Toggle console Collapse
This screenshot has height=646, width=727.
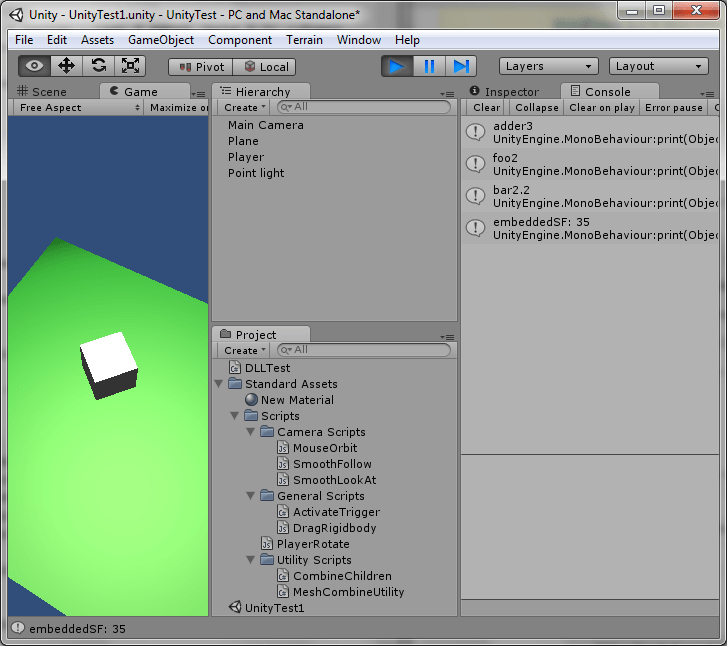tap(536, 108)
